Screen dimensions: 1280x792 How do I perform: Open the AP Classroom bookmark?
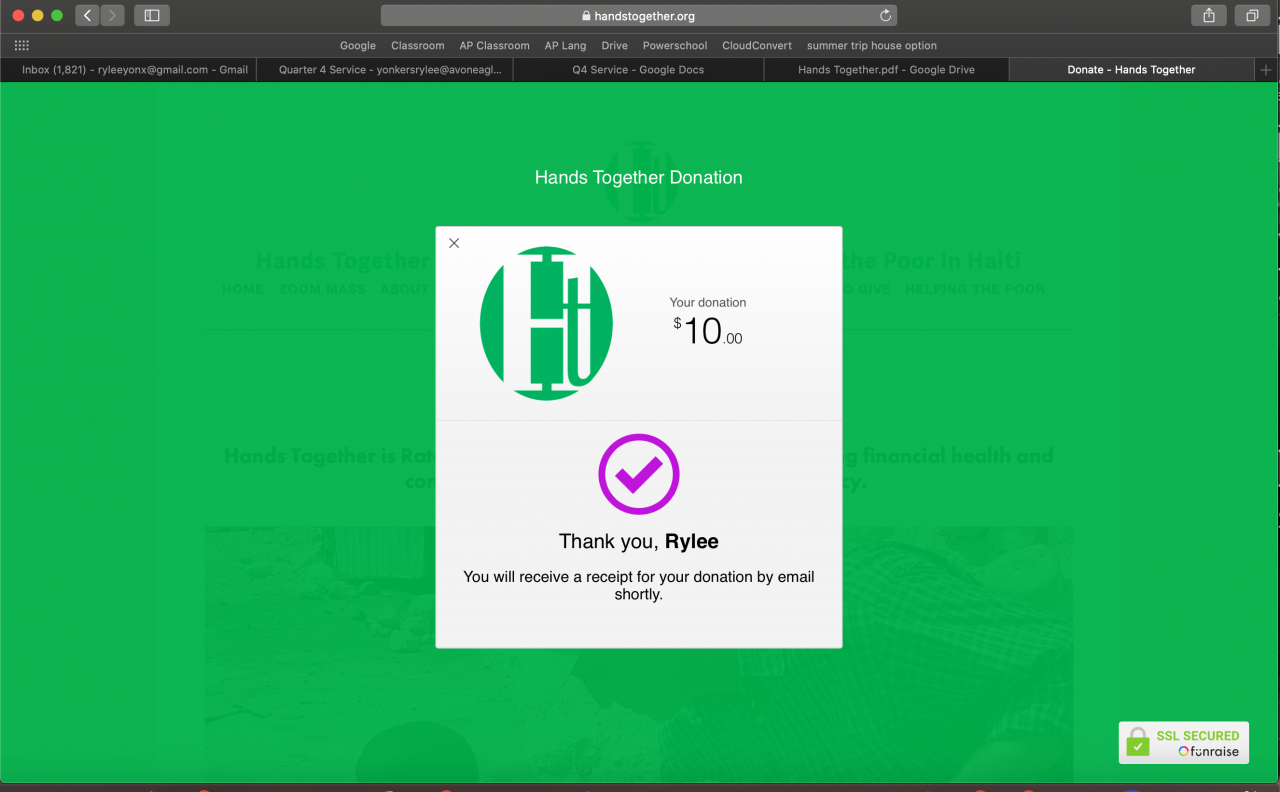click(495, 46)
